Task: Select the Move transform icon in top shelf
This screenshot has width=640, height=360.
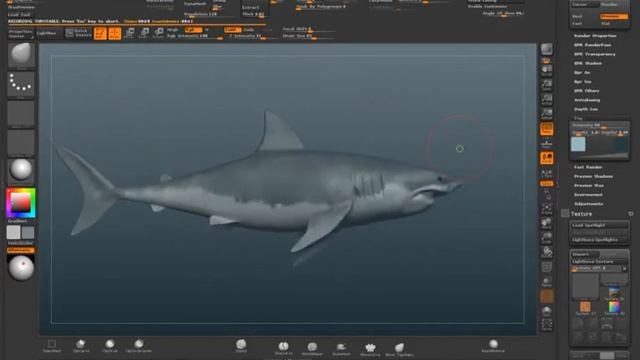Action: (130, 33)
